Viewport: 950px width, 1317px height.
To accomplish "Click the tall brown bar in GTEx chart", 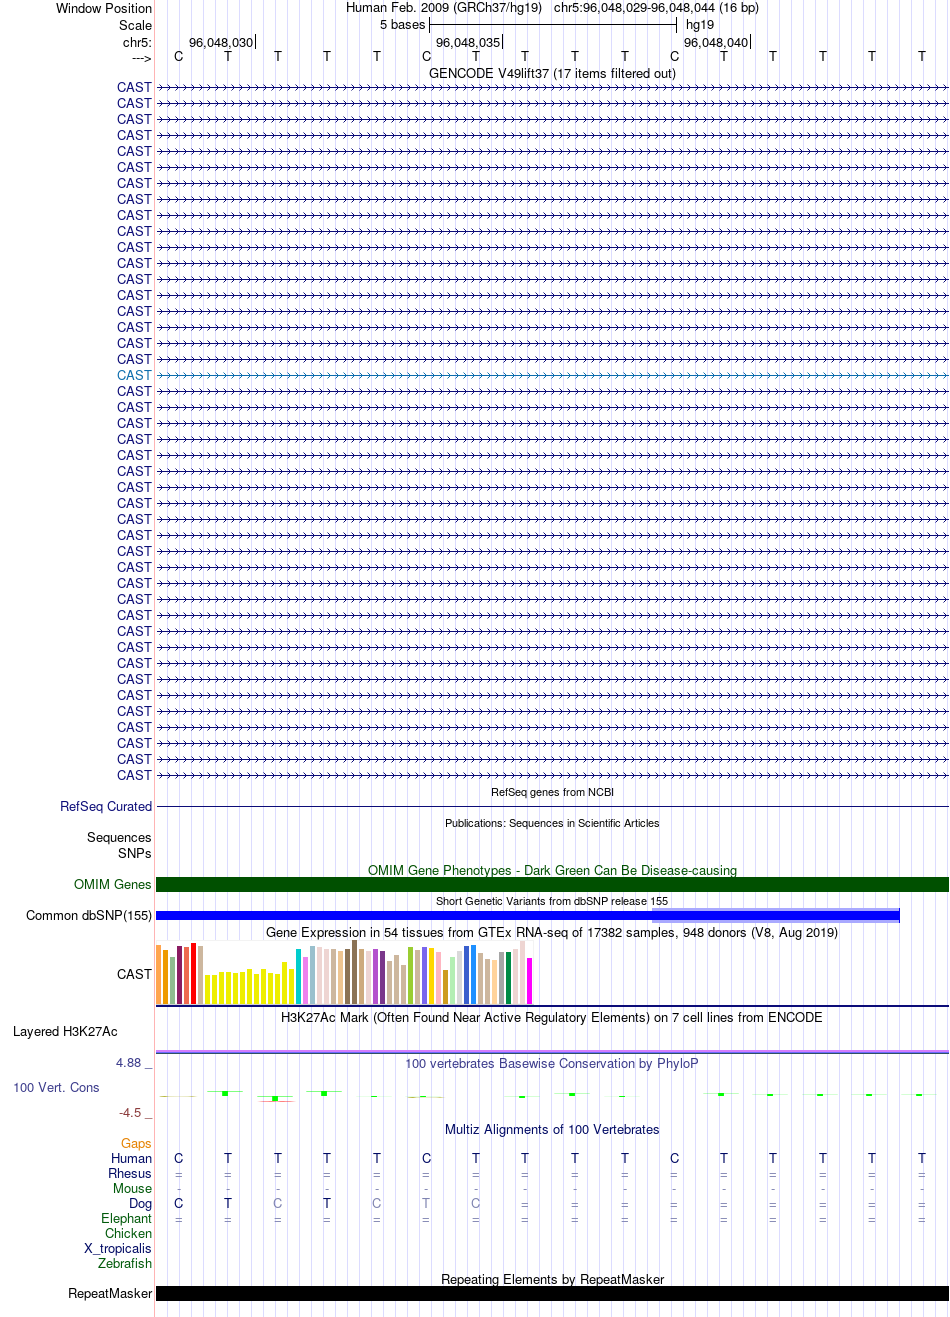I will pos(354,972).
